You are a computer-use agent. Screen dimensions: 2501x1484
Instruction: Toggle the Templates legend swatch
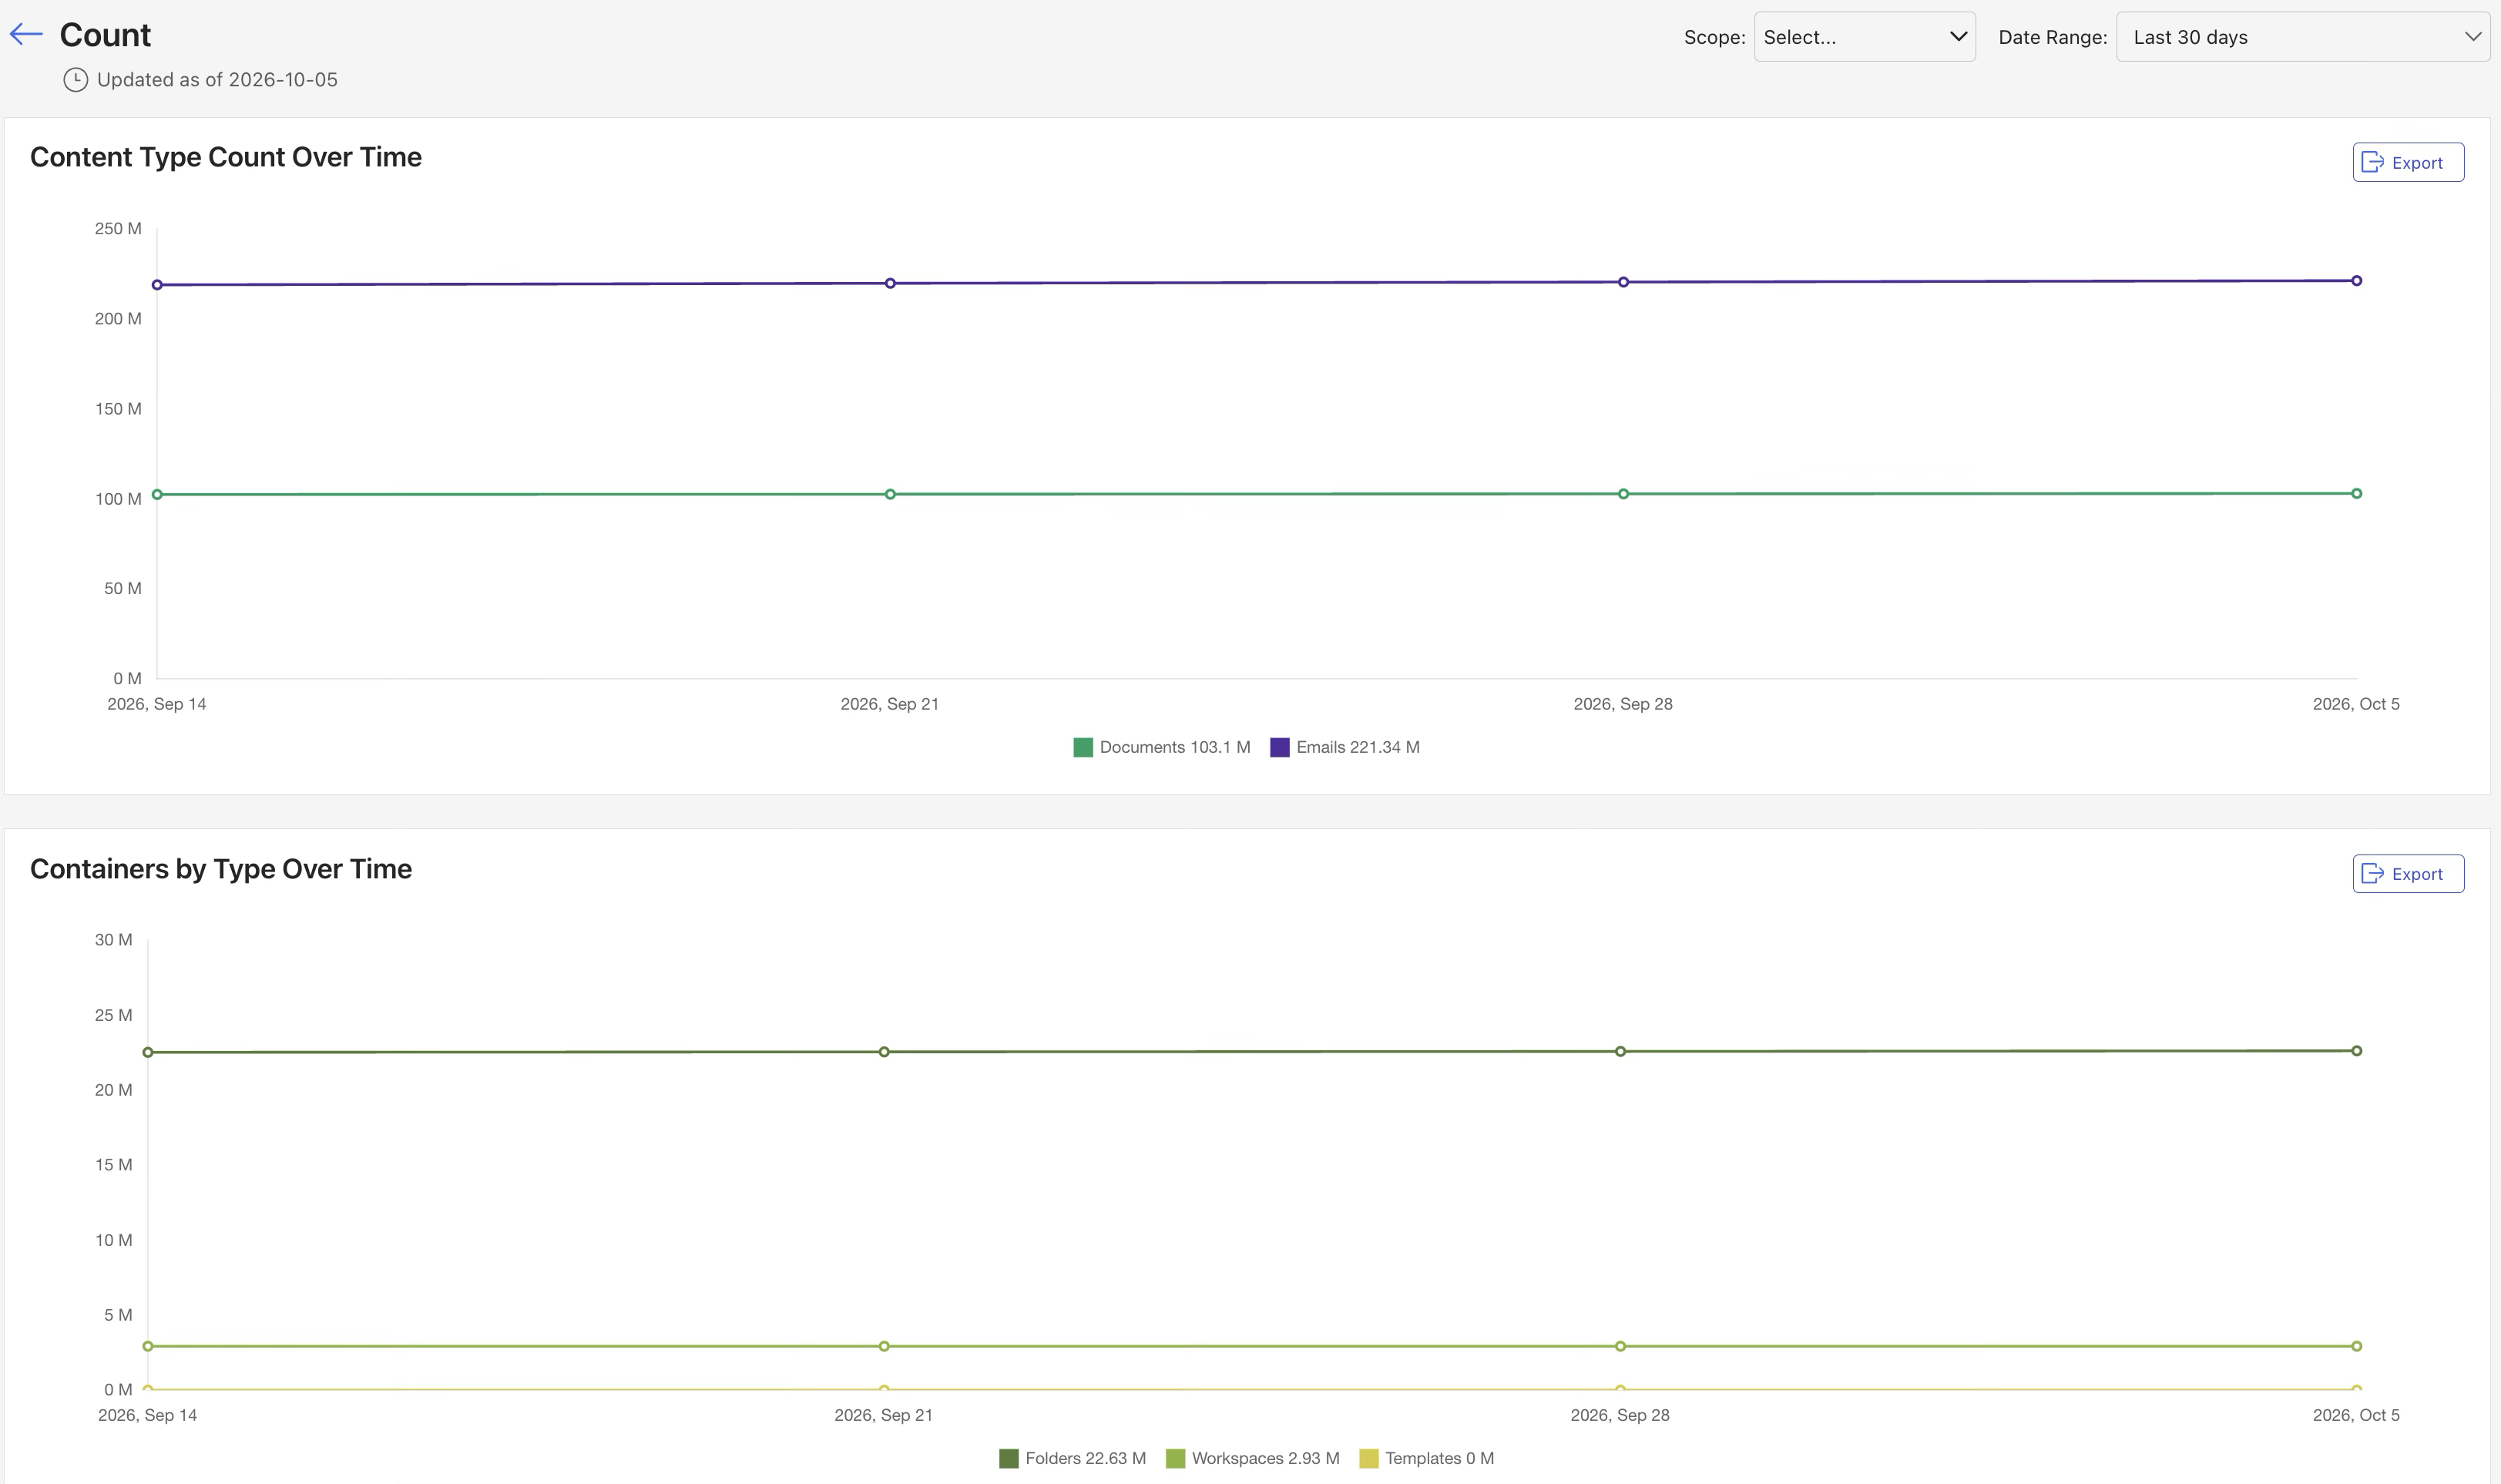click(x=1368, y=1458)
